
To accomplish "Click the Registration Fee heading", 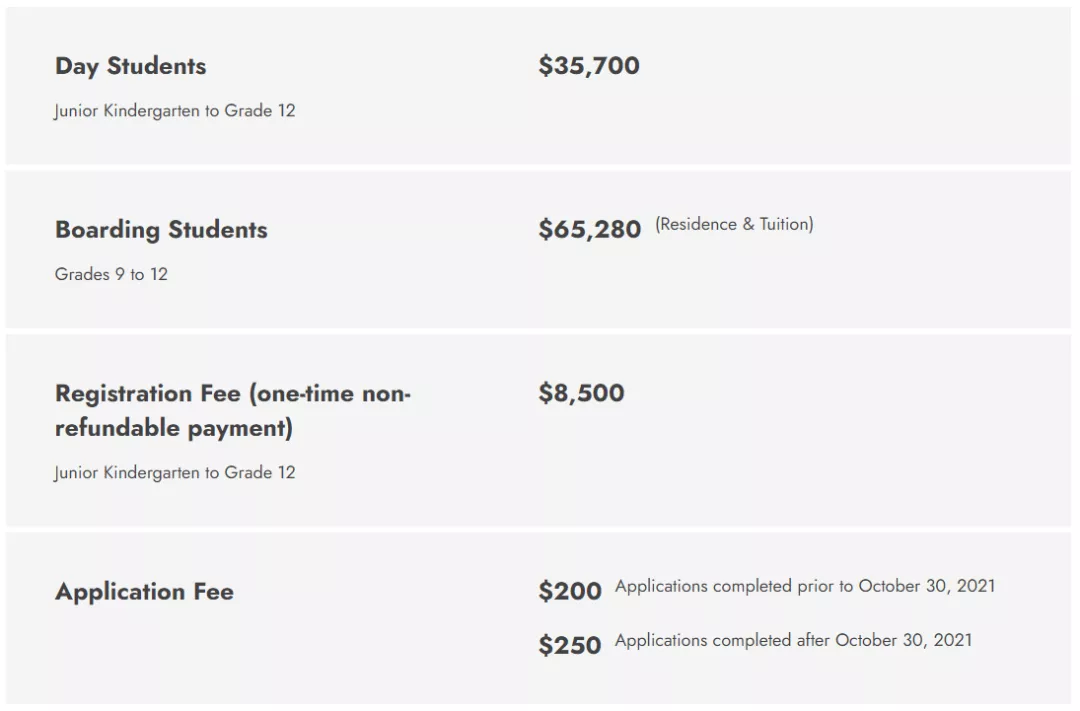I will [x=233, y=411].
